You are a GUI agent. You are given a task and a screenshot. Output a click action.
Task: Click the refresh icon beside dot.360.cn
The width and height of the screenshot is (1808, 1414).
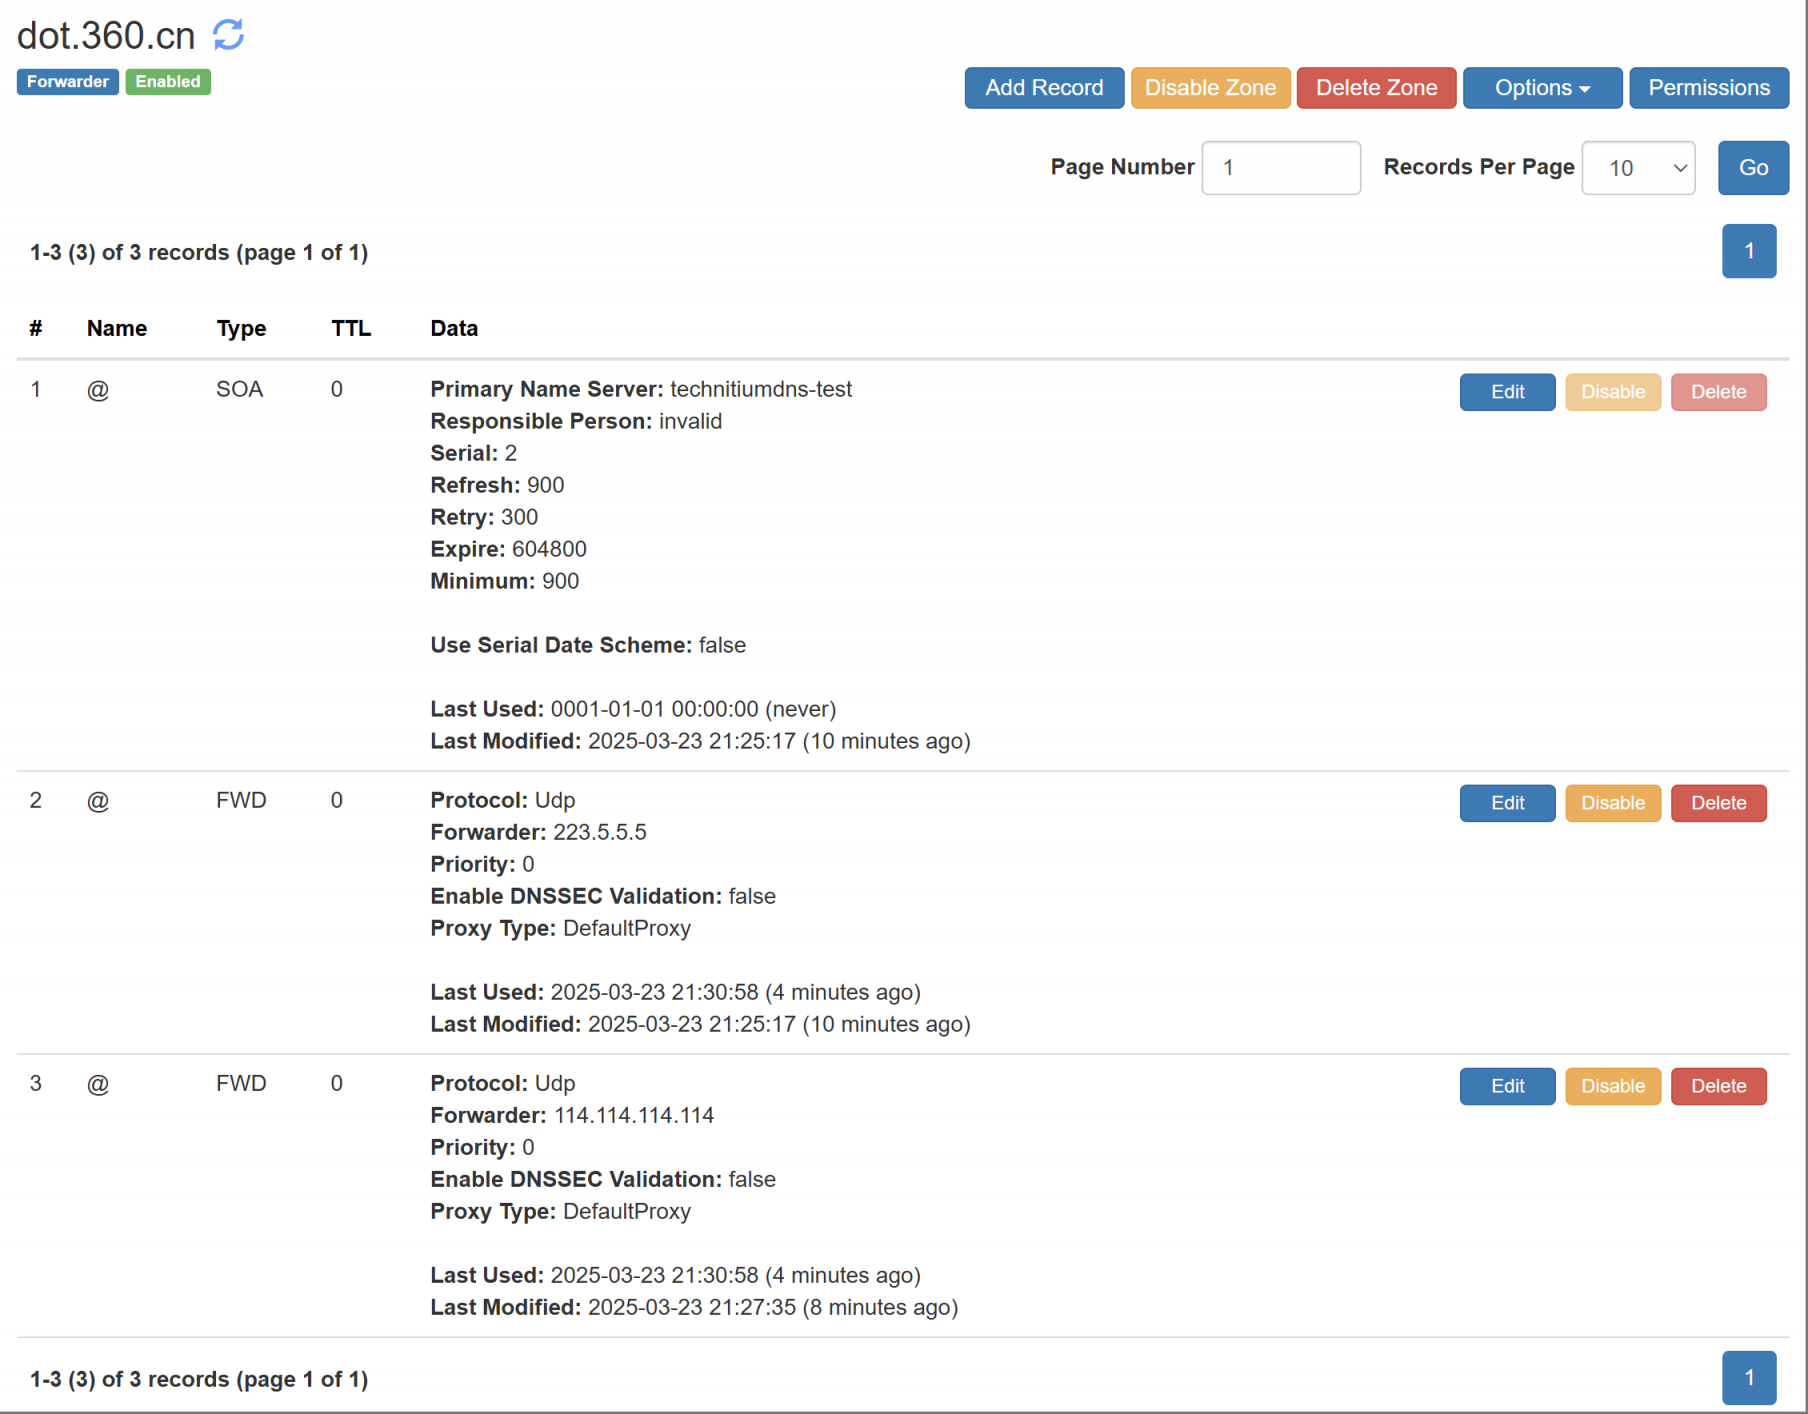pyautogui.click(x=228, y=34)
